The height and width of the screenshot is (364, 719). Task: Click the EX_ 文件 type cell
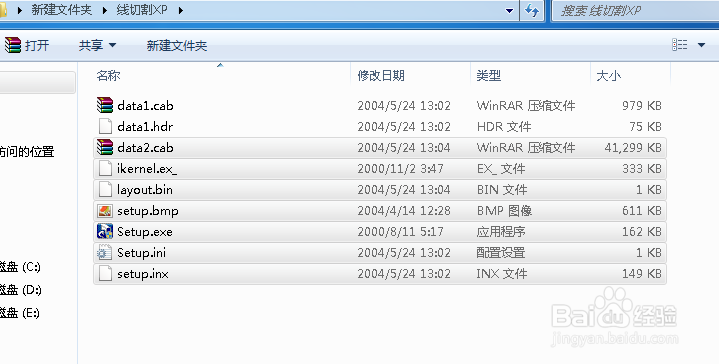[501, 169]
